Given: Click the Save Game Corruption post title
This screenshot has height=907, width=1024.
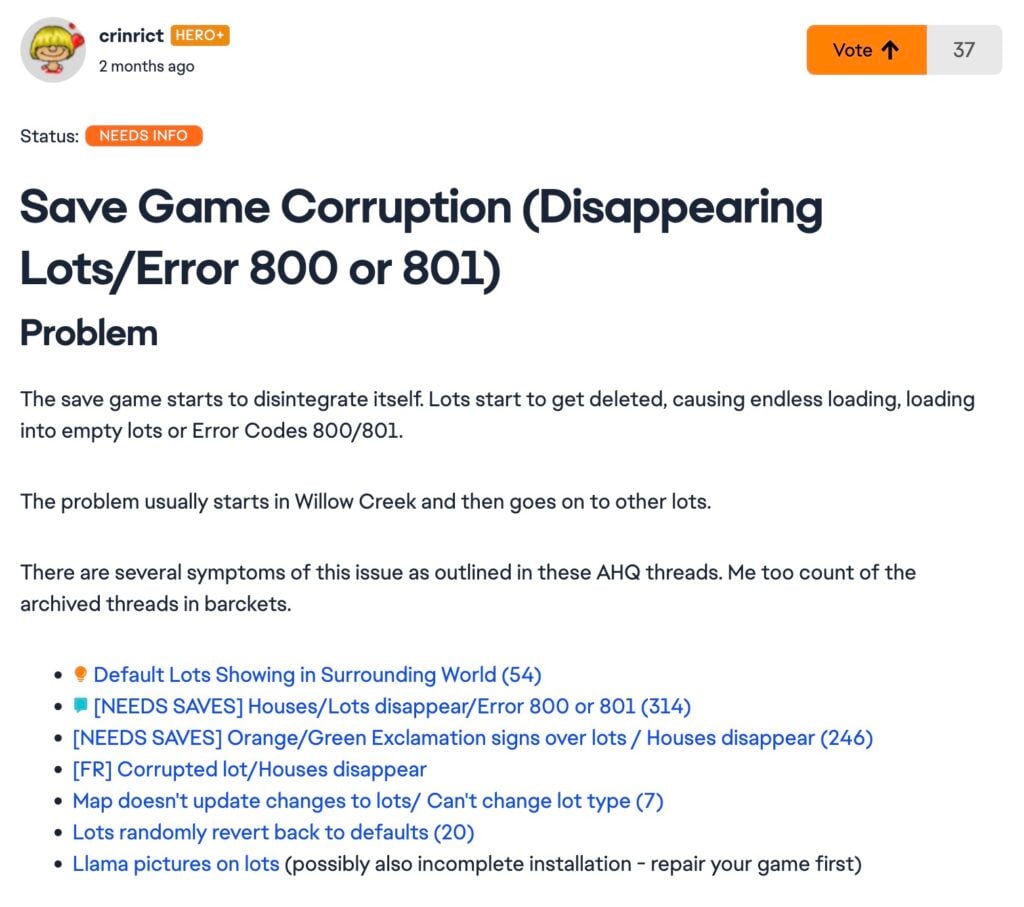Looking at the screenshot, I should point(420,238).
